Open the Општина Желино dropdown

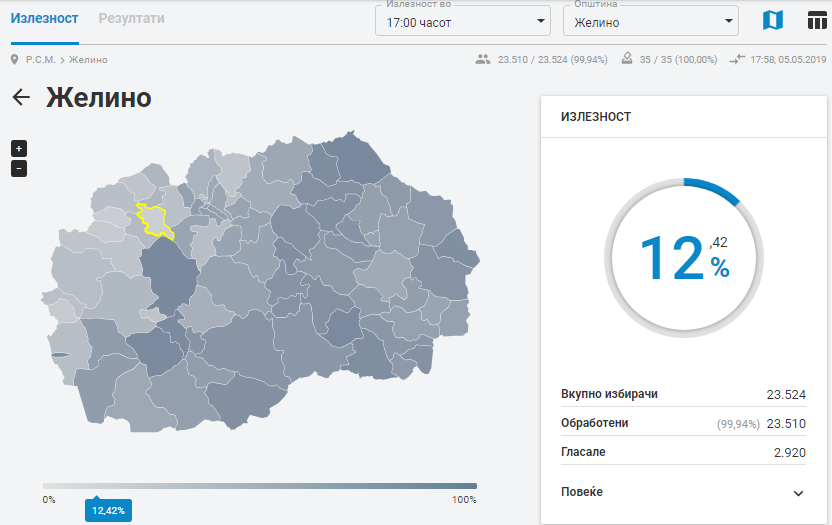tap(651, 21)
